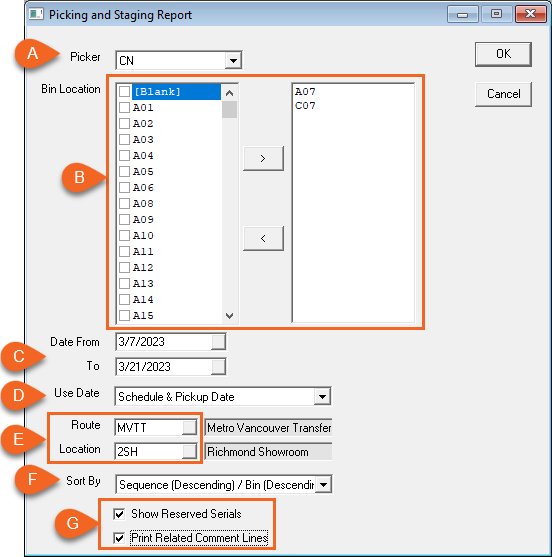Open the Date From calendar picker button
The image size is (552, 557).
pyautogui.click(x=218, y=342)
